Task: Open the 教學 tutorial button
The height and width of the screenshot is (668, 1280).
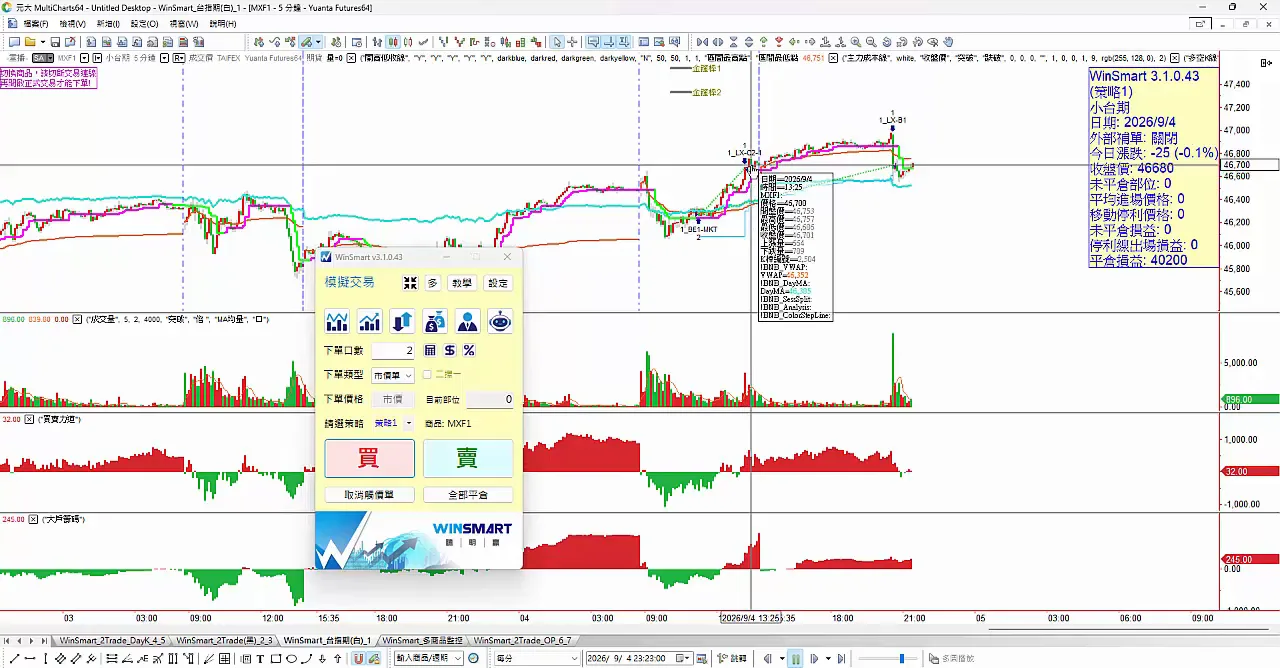Action: [x=461, y=283]
